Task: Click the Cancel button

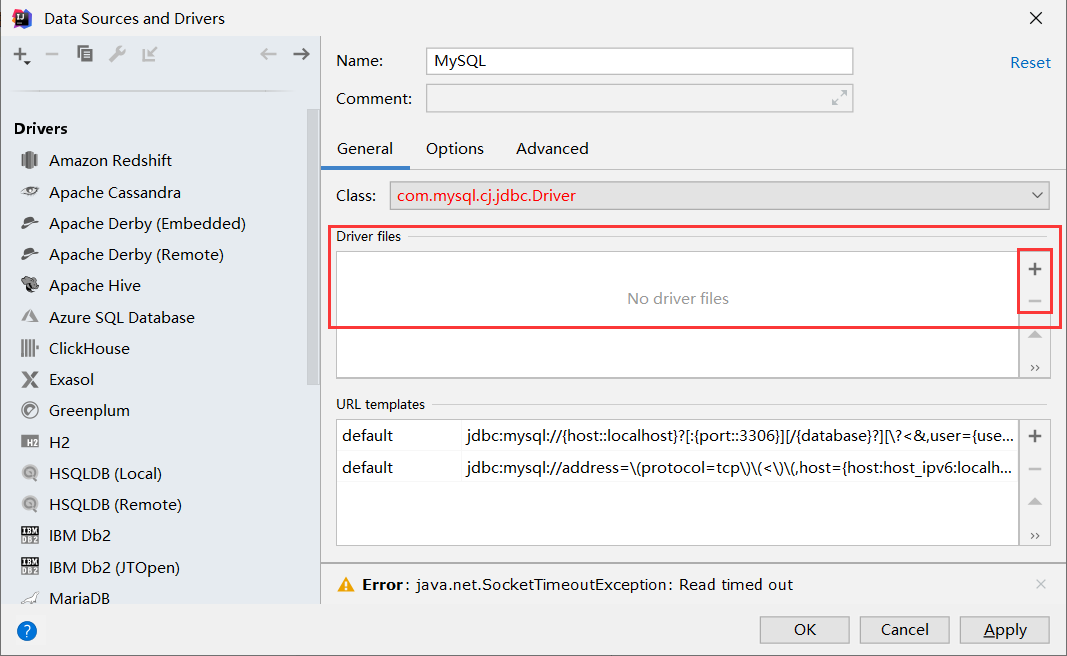Action: (x=904, y=629)
